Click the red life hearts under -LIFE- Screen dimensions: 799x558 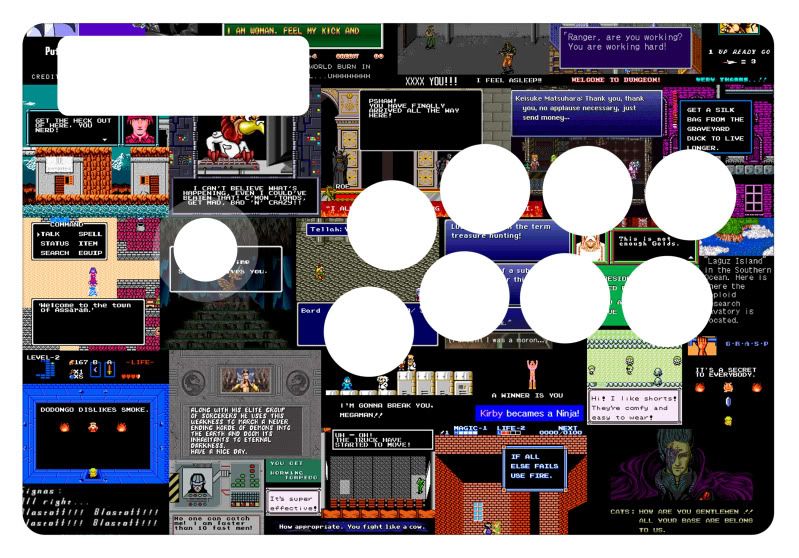tap(130, 377)
